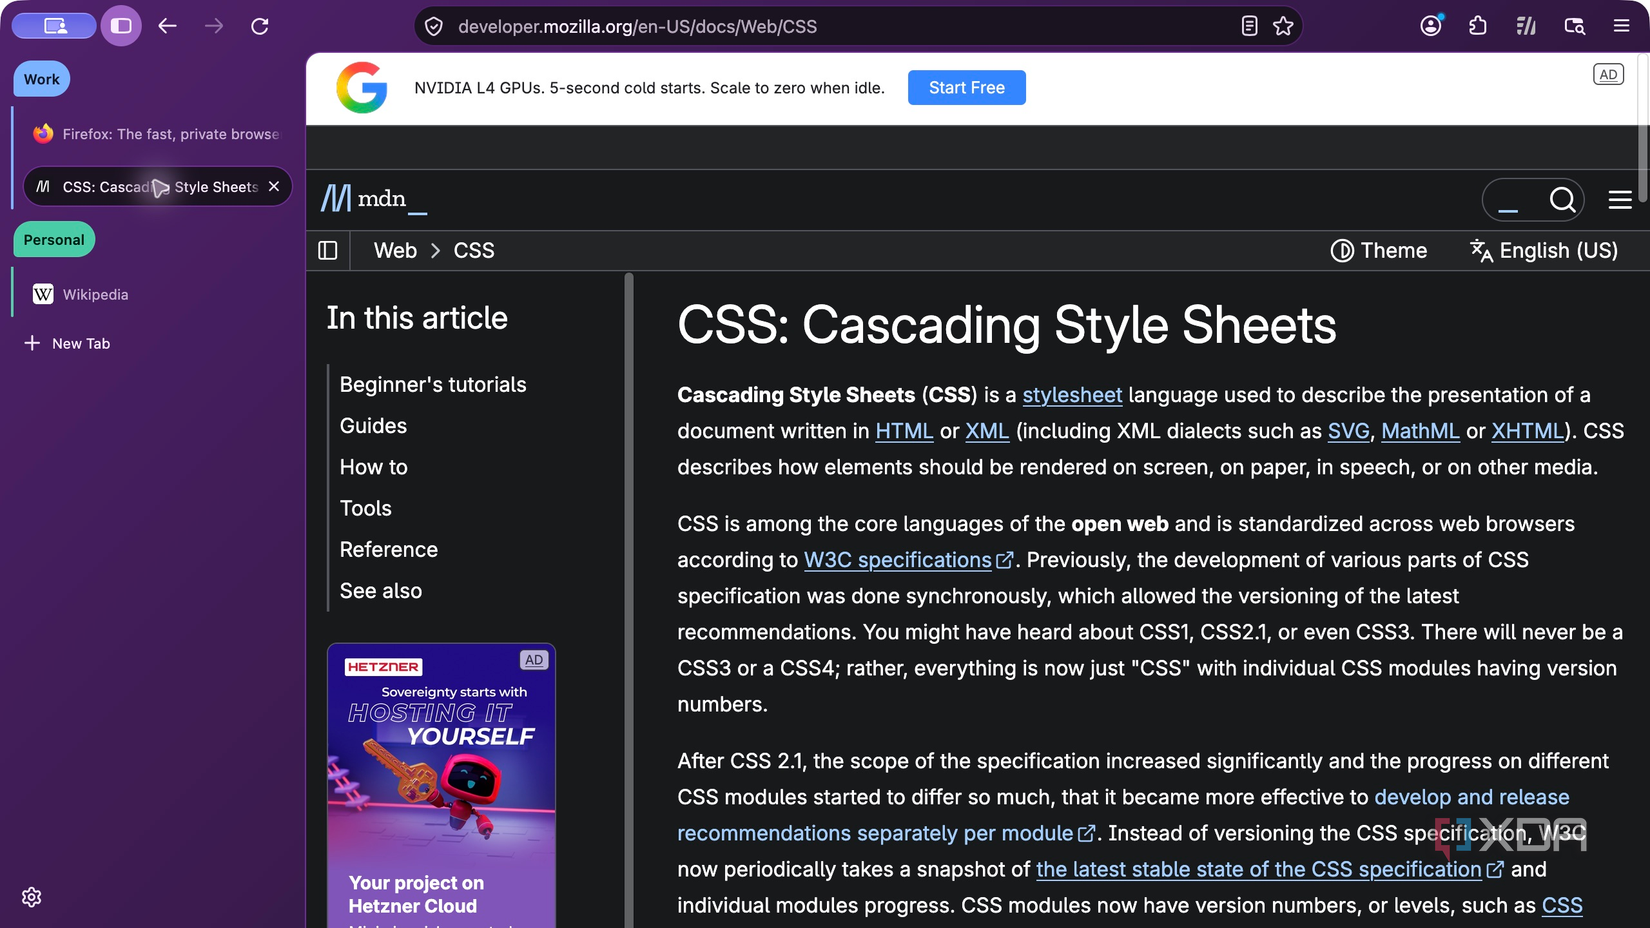This screenshot has width=1650, height=928.
Task: Jump to the Reference section
Action: pyautogui.click(x=389, y=550)
